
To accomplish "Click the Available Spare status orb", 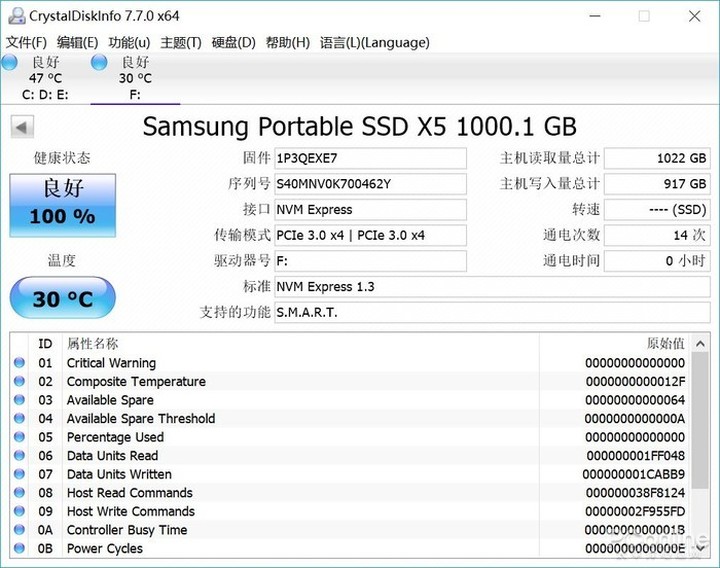I will [19, 400].
